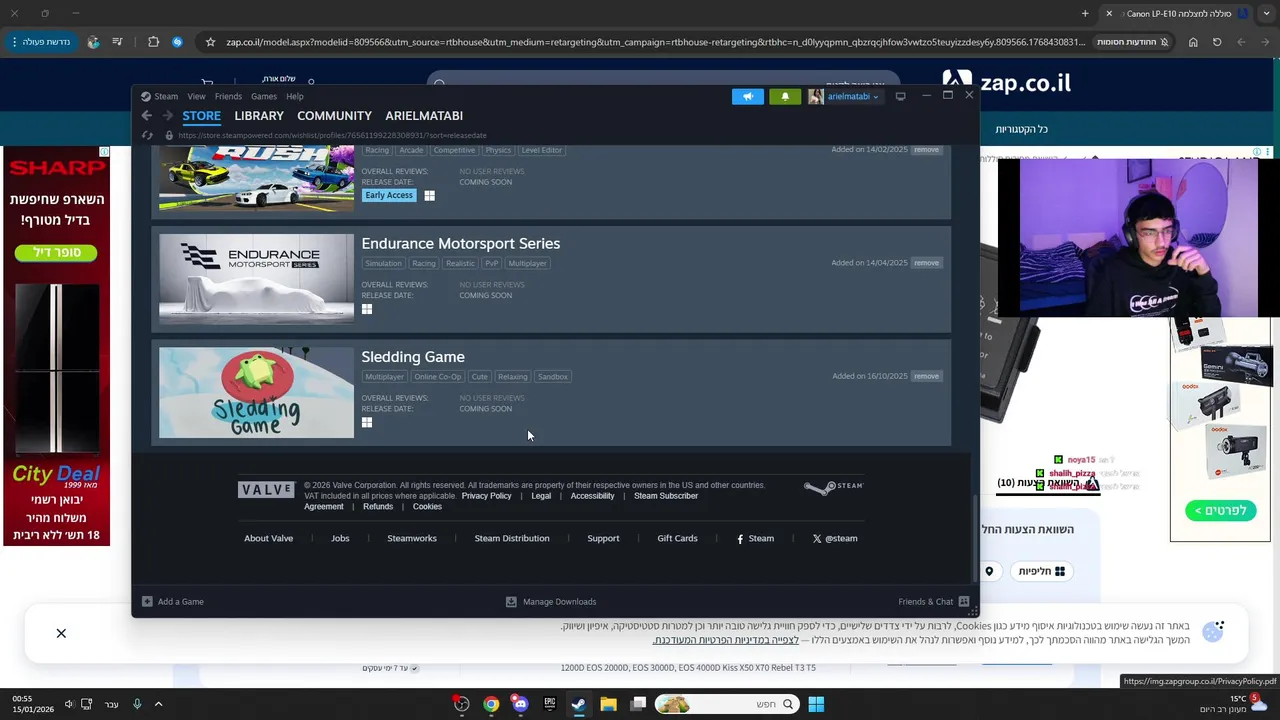Click green SHARP ad button
The width and height of the screenshot is (1280, 720).
tap(56, 253)
